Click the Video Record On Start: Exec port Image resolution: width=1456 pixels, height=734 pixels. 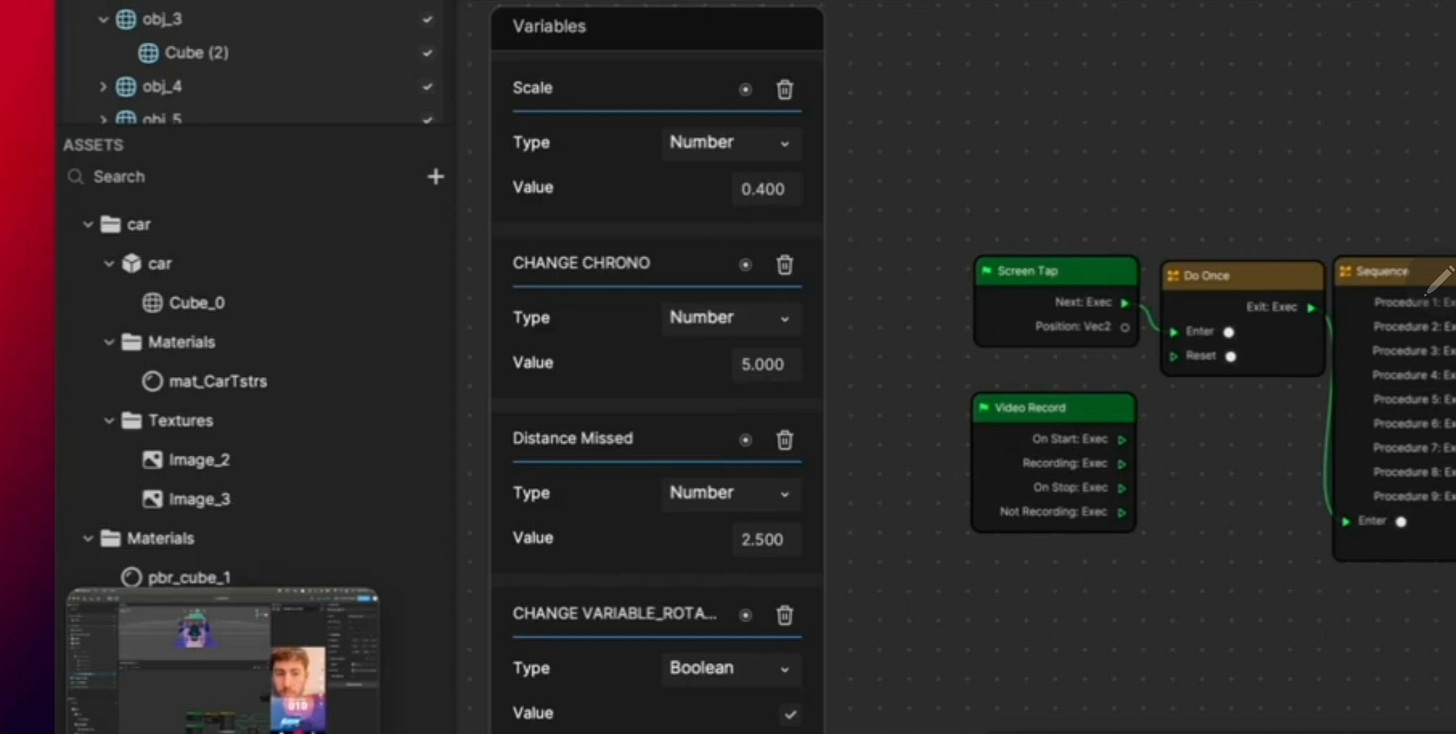tap(1122, 440)
